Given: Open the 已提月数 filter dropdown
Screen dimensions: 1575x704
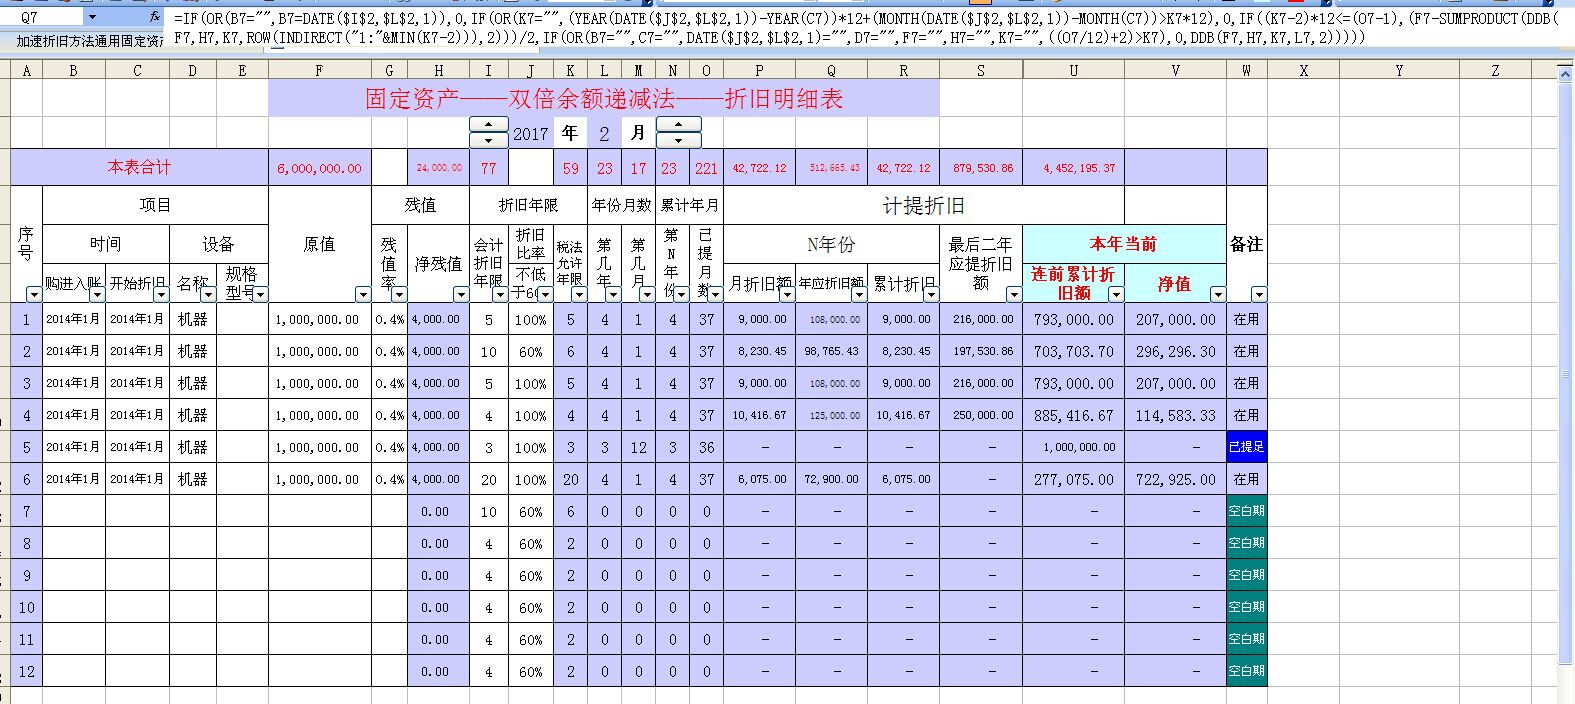Looking at the screenshot, I should pyautogui.click(x=715, y=294).
